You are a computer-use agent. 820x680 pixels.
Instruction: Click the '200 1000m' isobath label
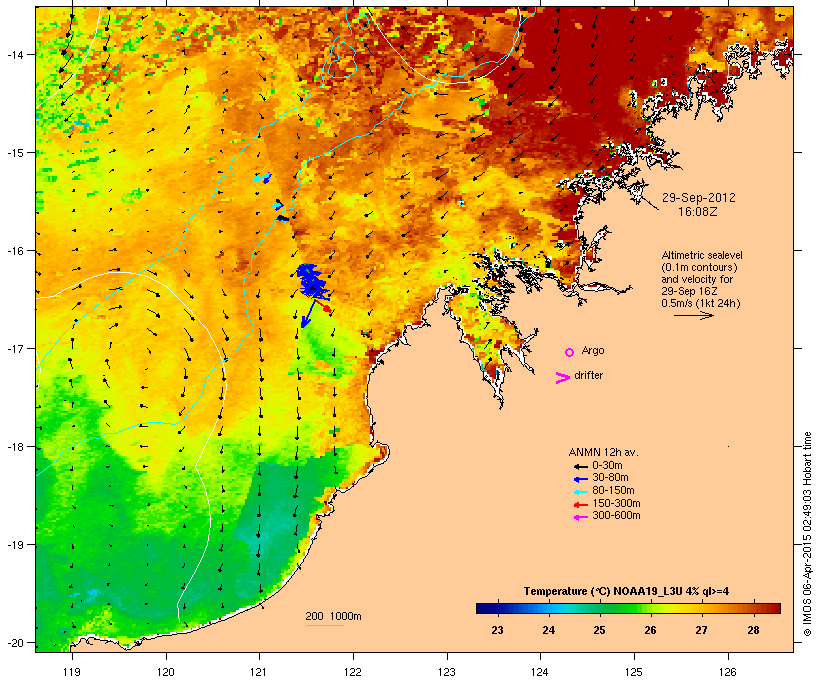[x=333, y=616]
